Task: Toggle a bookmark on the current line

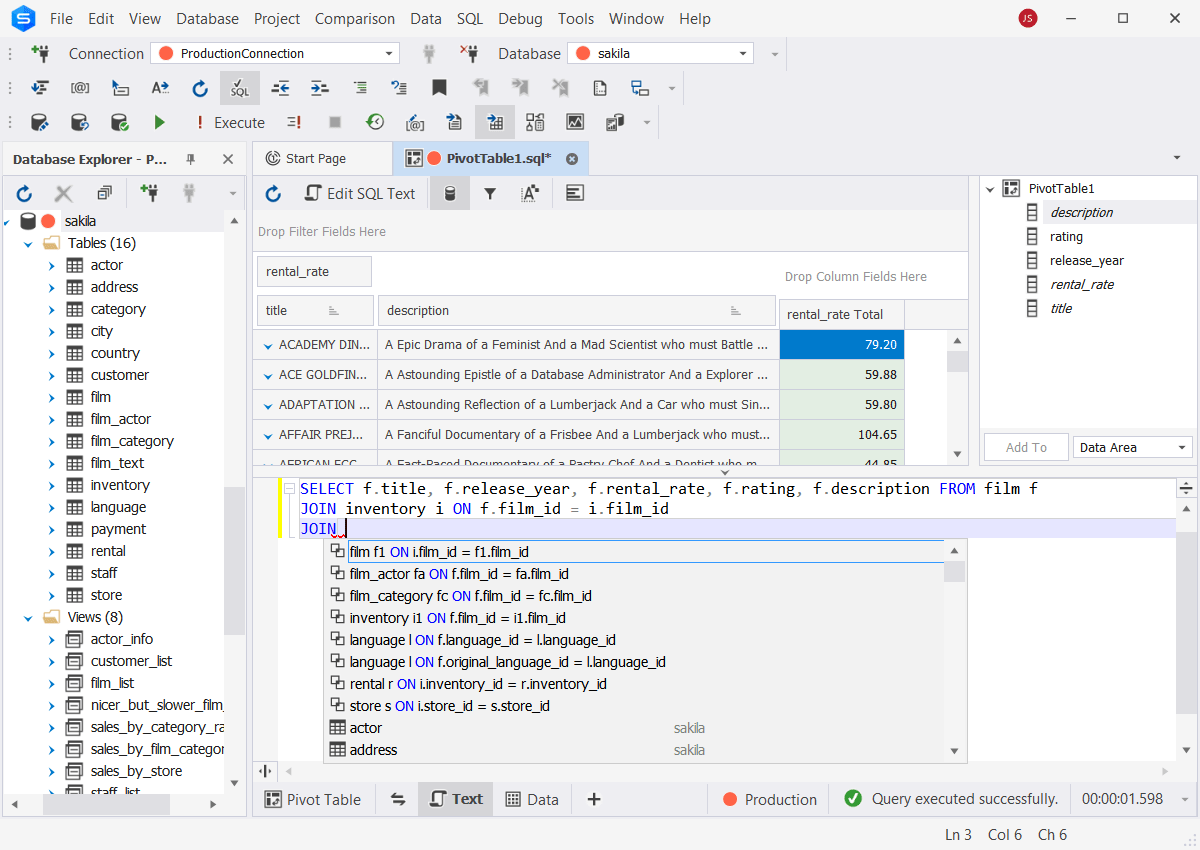Action: click(x=439, y=88)
